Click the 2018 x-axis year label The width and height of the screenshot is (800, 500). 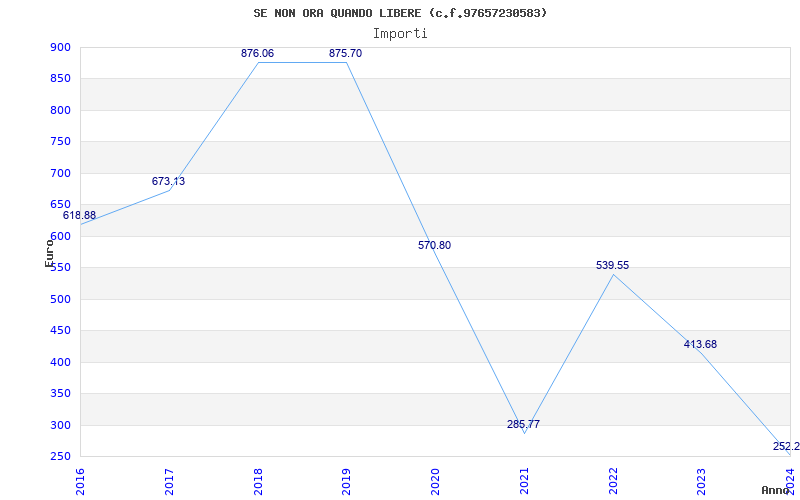(x=258, y=482)
